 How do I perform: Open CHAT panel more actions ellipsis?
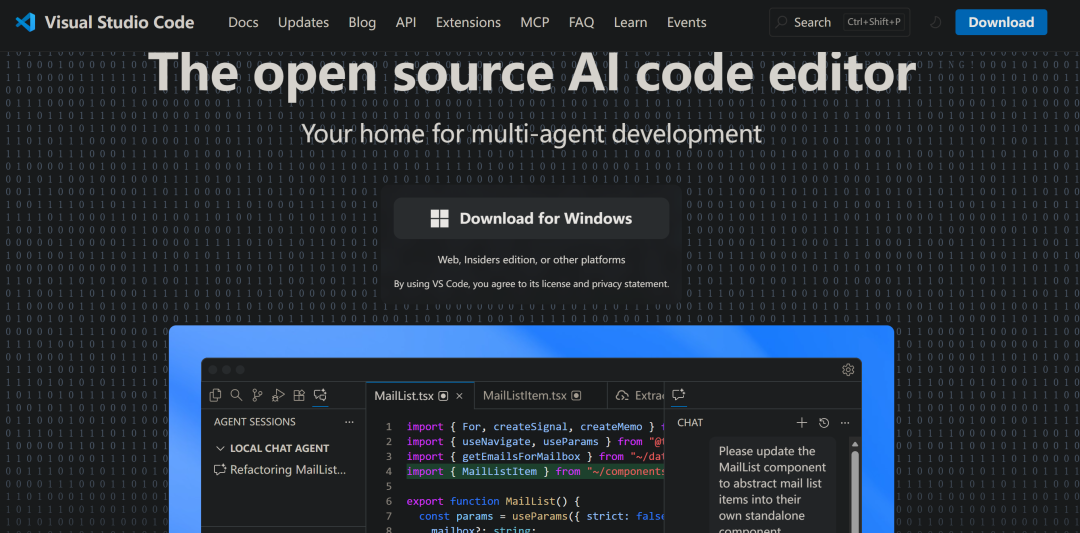point(845,423)
